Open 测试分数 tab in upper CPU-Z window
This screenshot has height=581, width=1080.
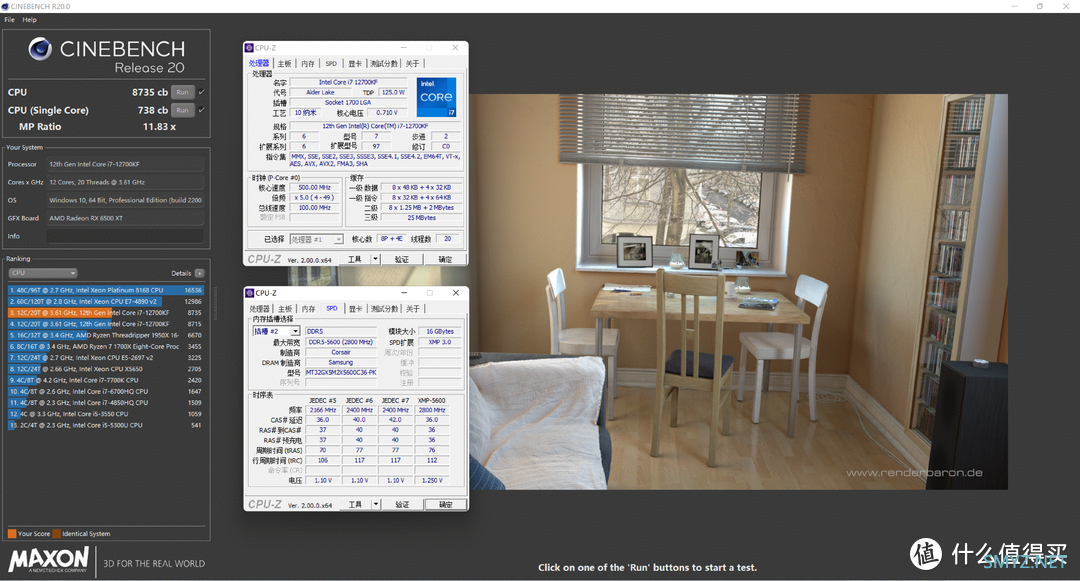384,63
